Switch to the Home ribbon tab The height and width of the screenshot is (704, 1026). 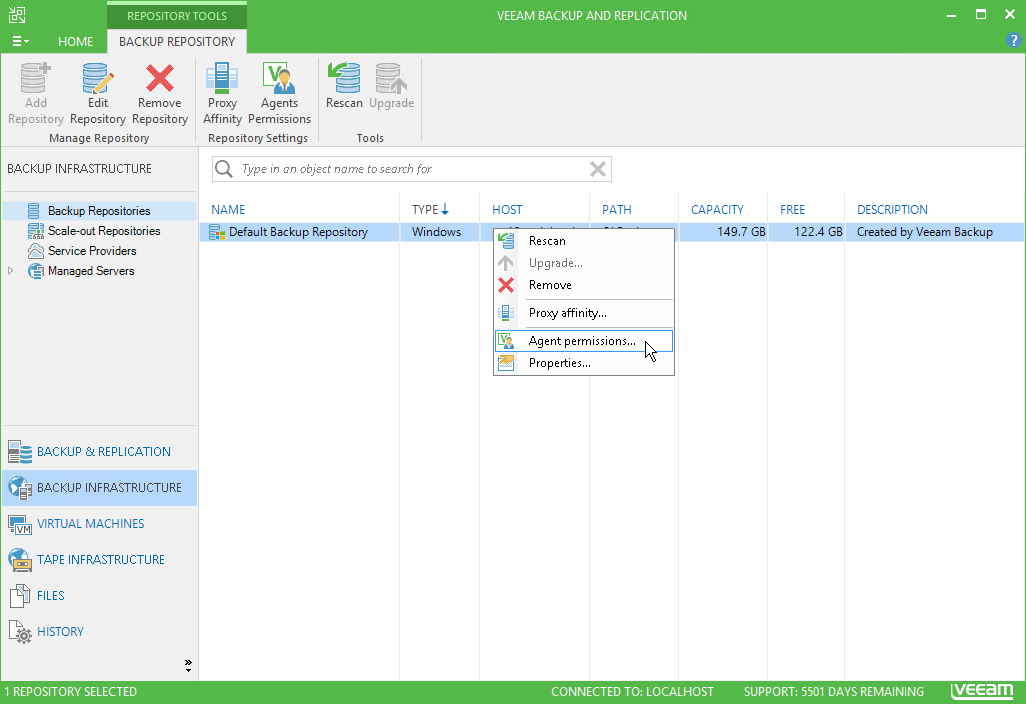click(75, 41)
